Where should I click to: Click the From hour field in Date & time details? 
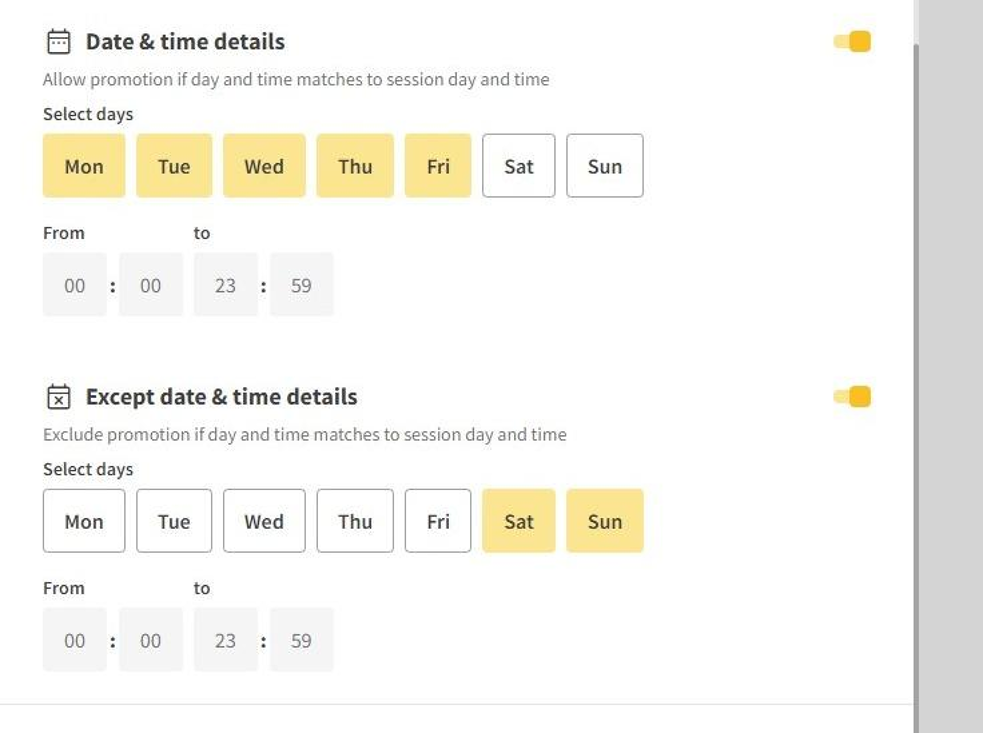(75, 285)
